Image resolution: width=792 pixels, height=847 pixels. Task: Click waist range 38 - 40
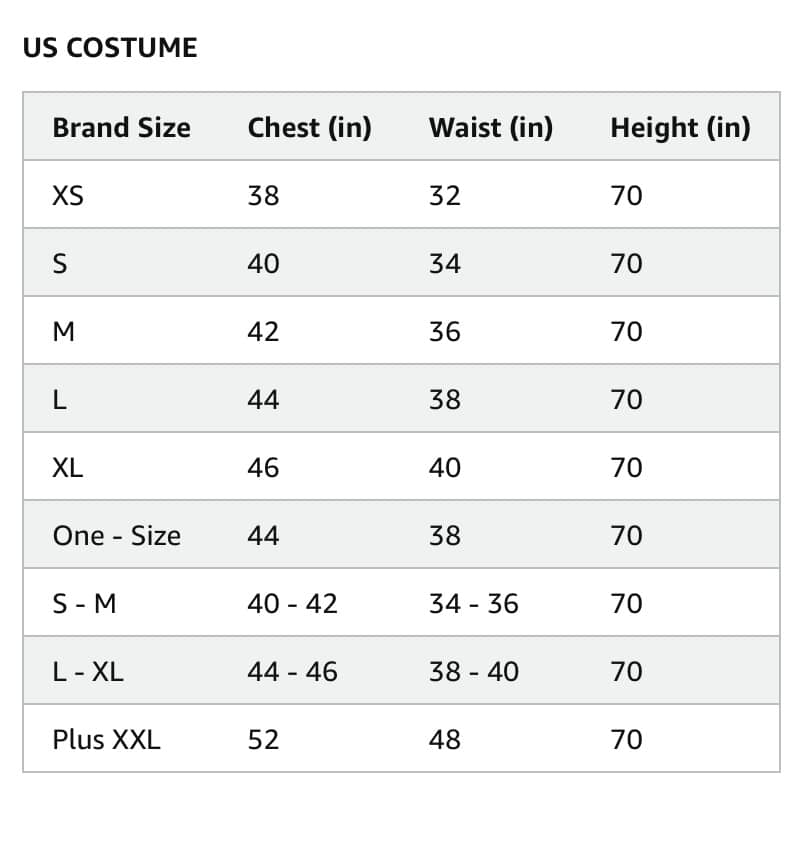474,672
